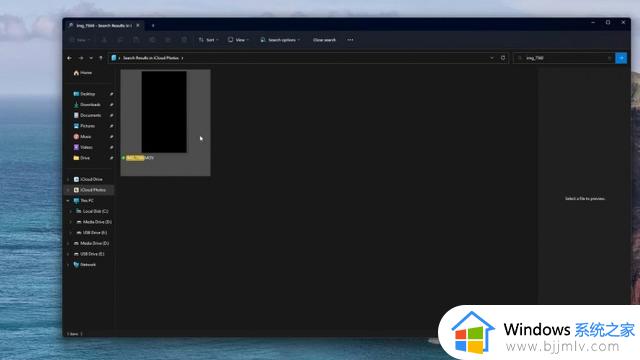Expand the Network tree node
This screenshot has height=360, width=640.
pos(68,264)
